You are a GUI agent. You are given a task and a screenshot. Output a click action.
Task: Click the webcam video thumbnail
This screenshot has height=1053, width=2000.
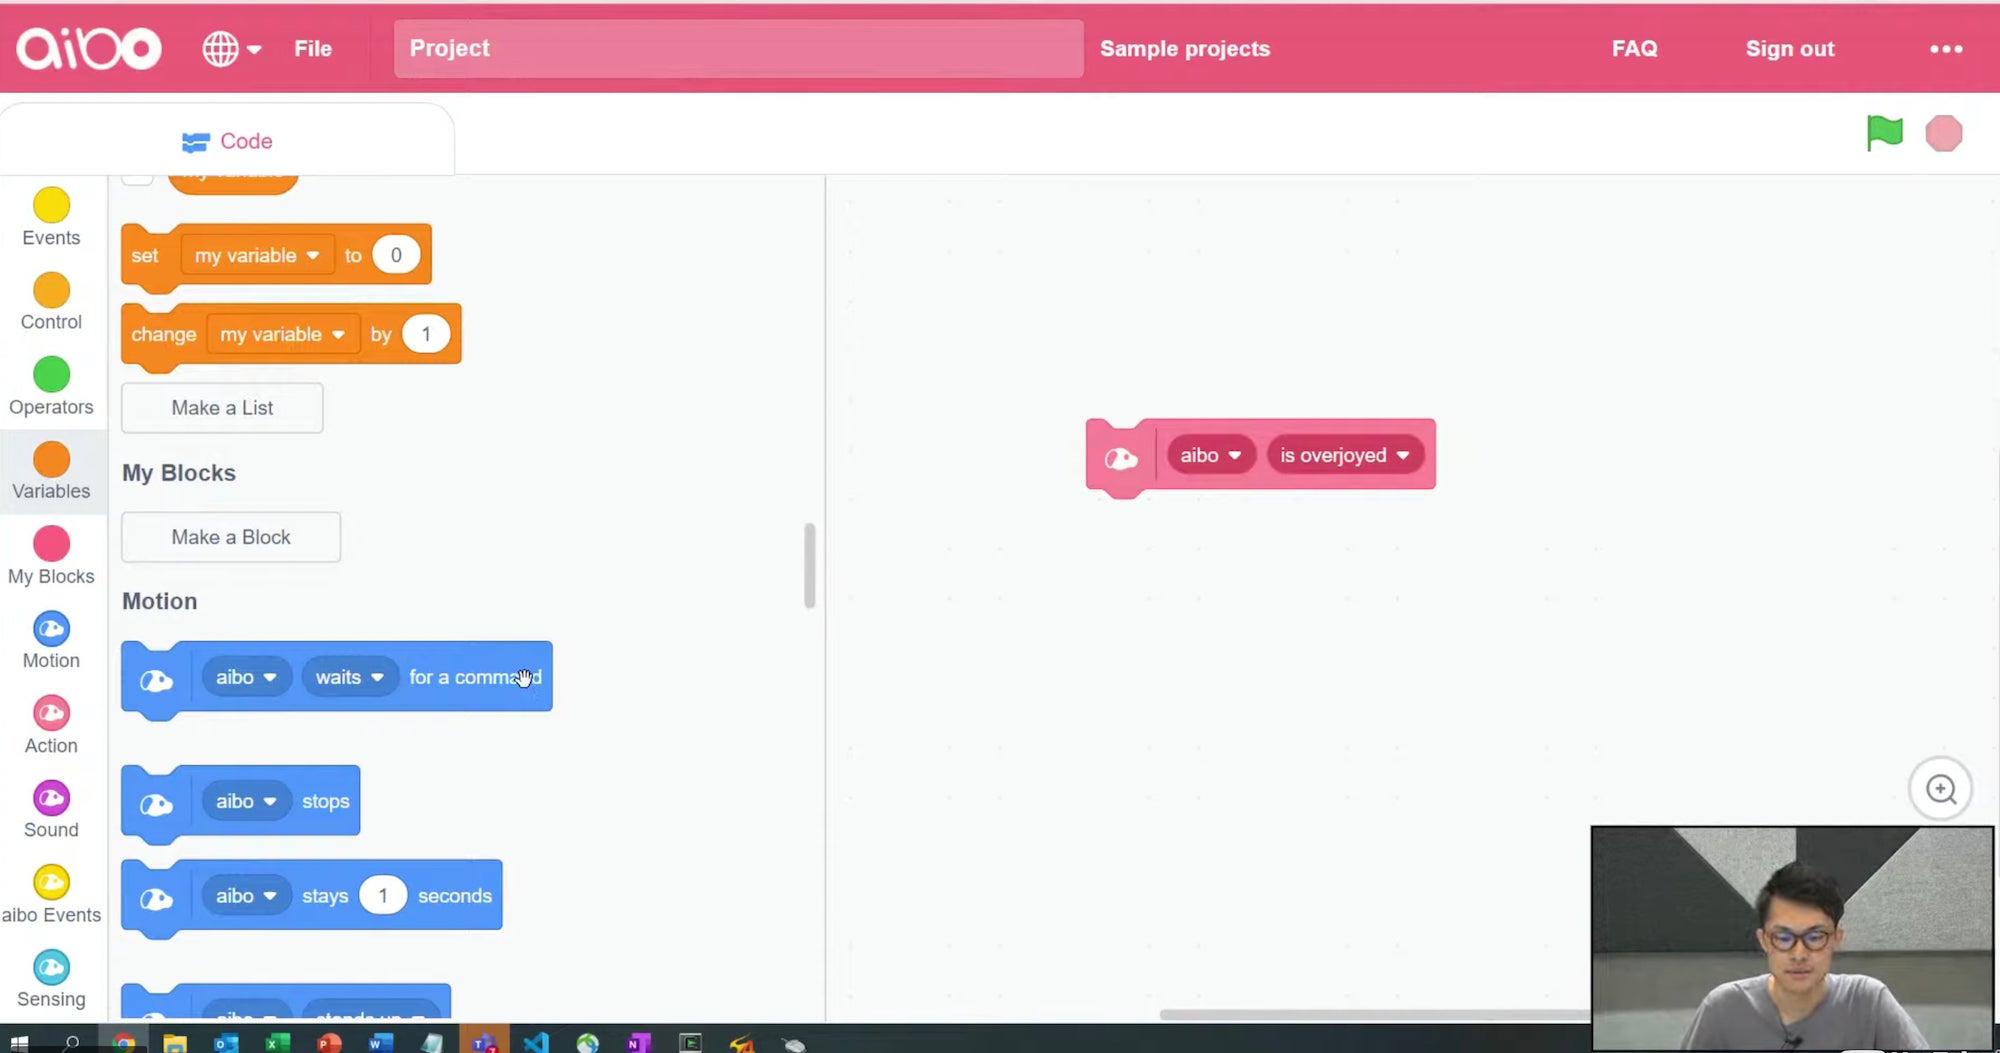pyautogui.click(x=1792, y=938)
